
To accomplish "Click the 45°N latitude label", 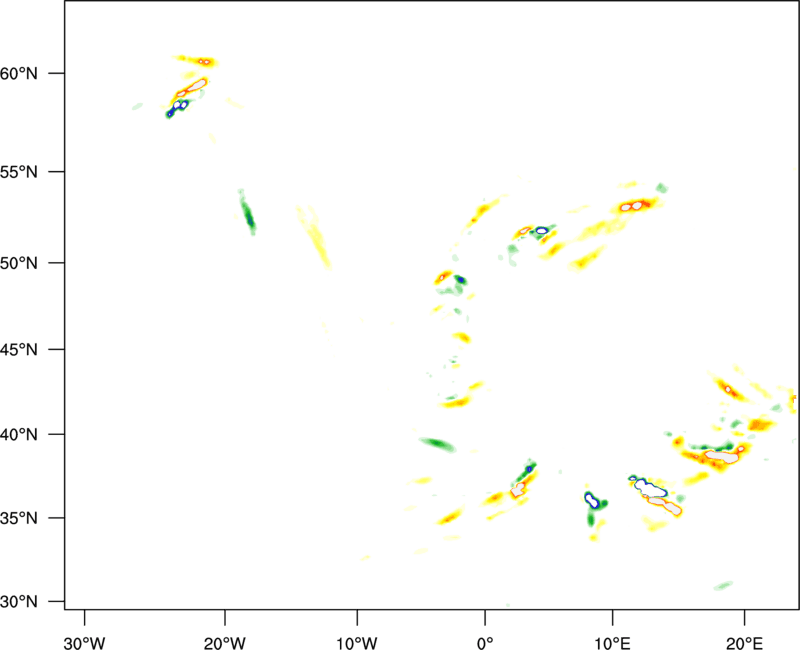I will click(x=19, y=349).
